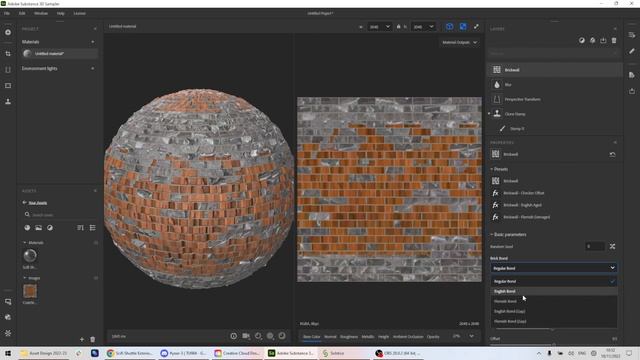Open the Edit menu

tap(22, 13)
